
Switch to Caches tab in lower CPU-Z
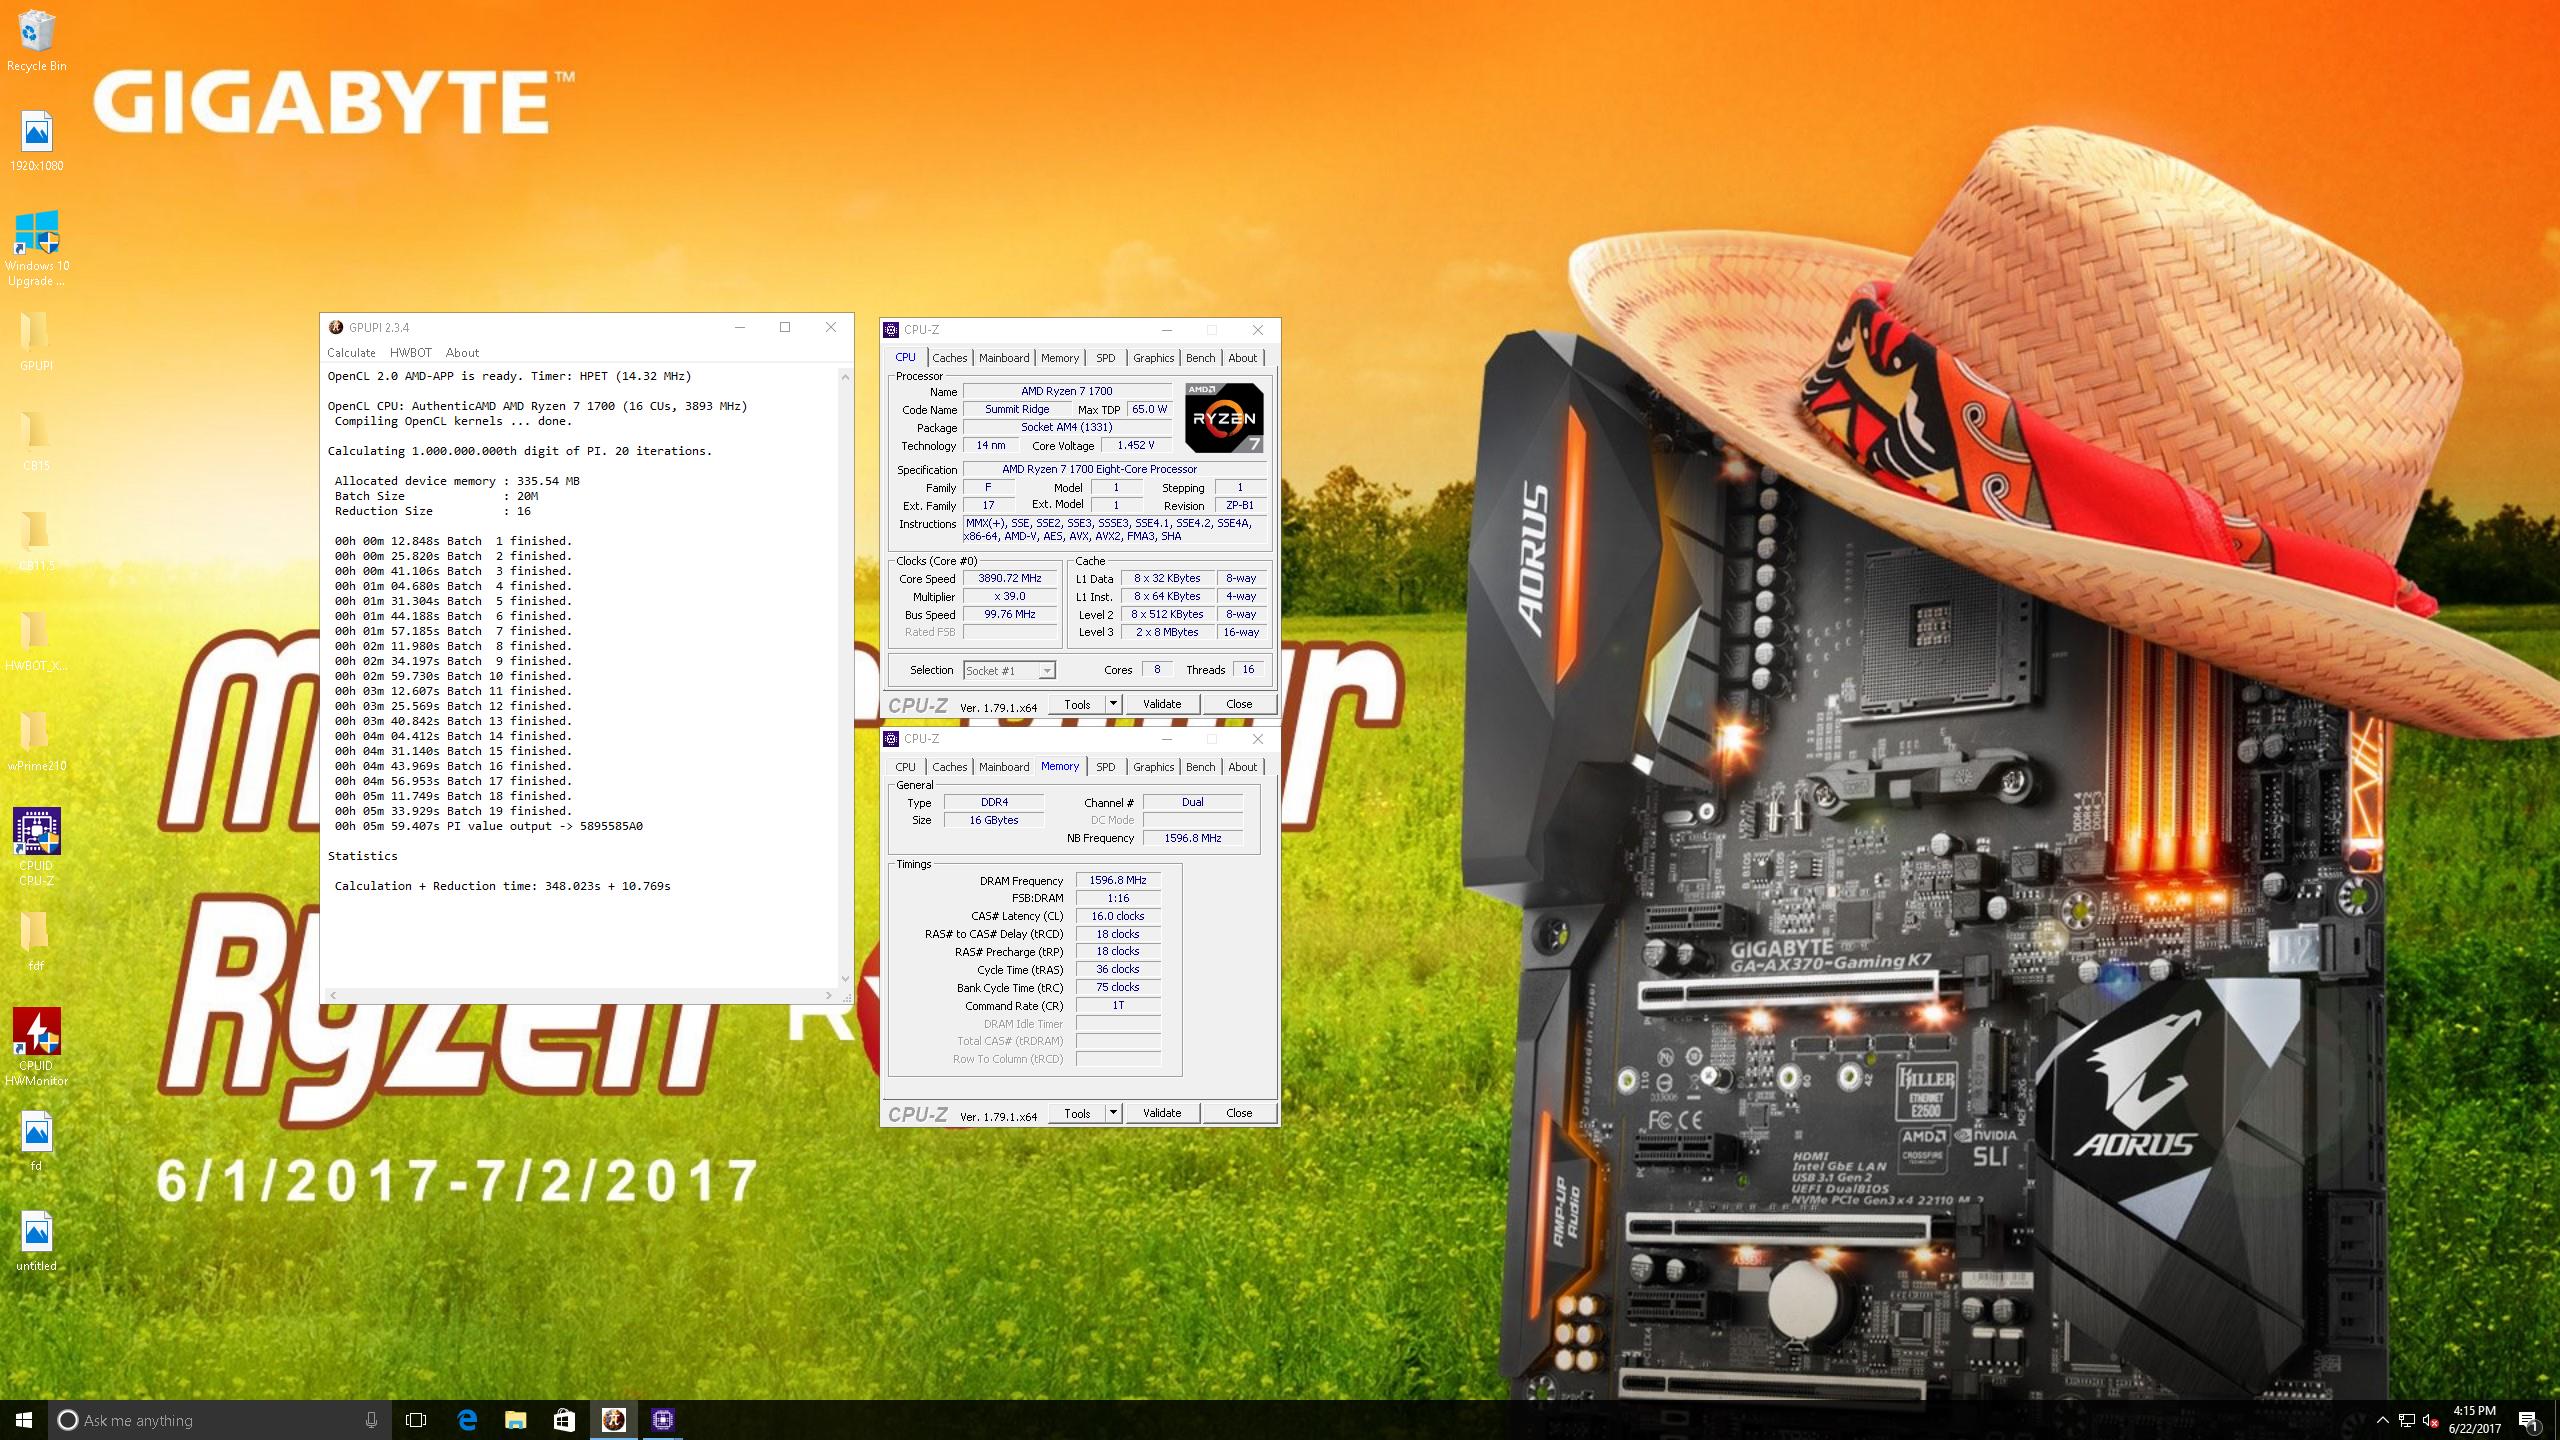(x=949, y=767)
